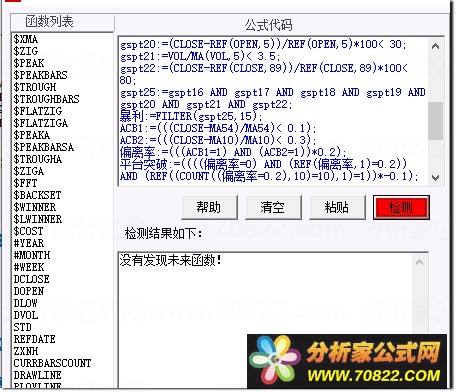Click the result box's up scroll arrow

coord(420,262)
